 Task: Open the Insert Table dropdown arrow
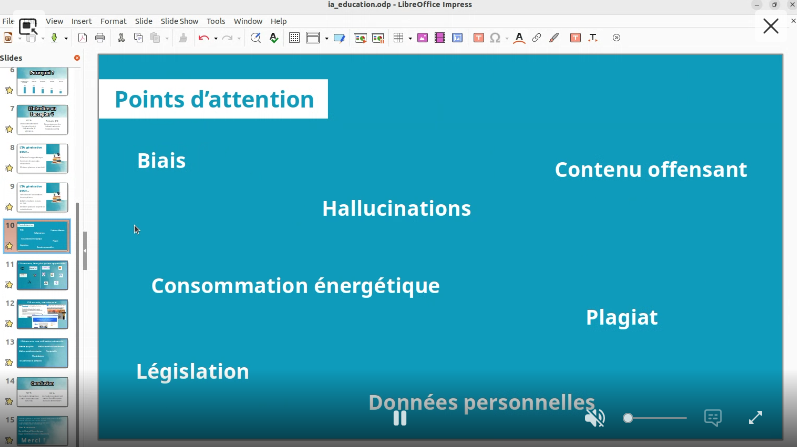[x=410, y=38]
